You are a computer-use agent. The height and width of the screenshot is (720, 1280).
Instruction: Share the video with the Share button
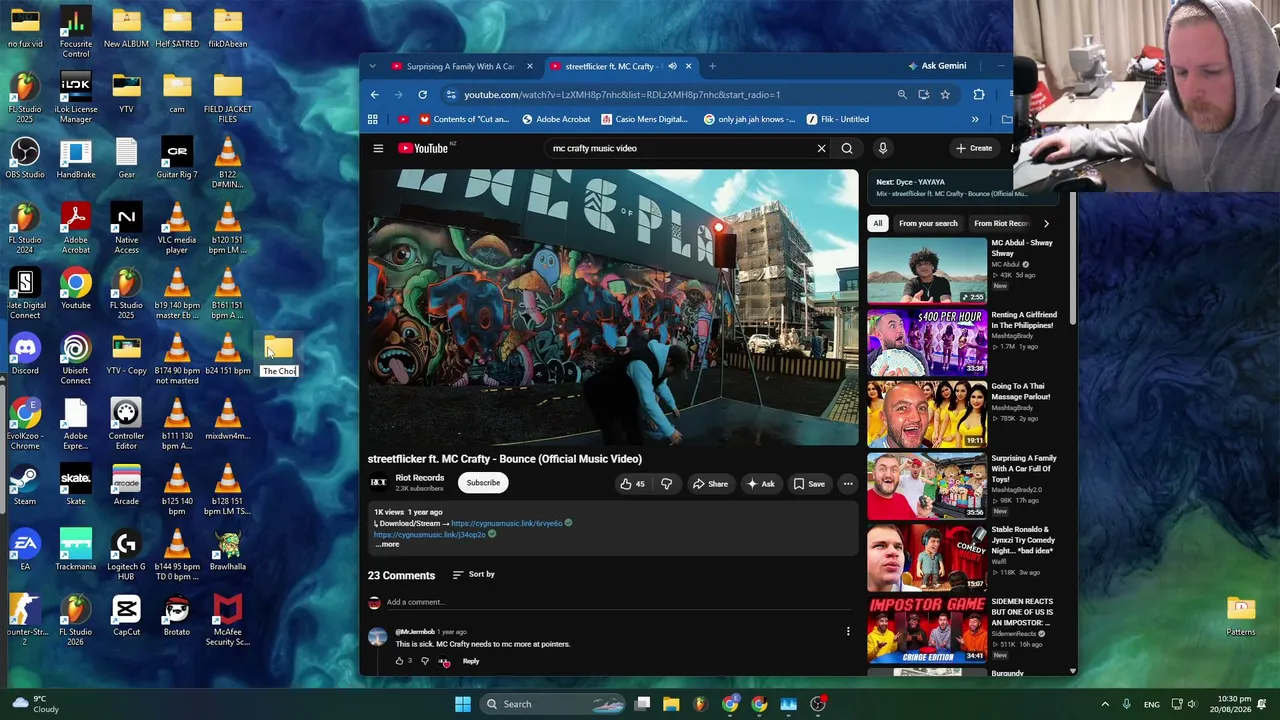710,484
